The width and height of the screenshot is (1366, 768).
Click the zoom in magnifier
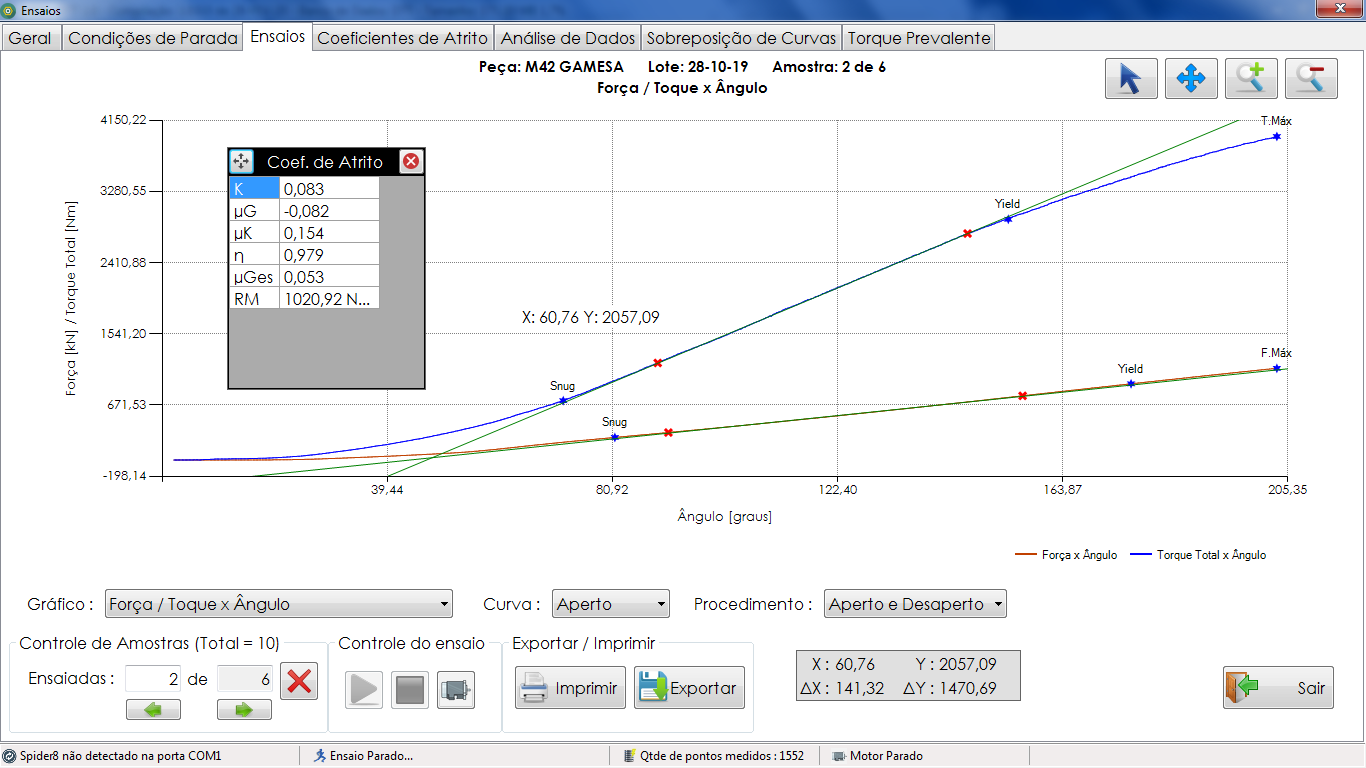pos(1251,78)
